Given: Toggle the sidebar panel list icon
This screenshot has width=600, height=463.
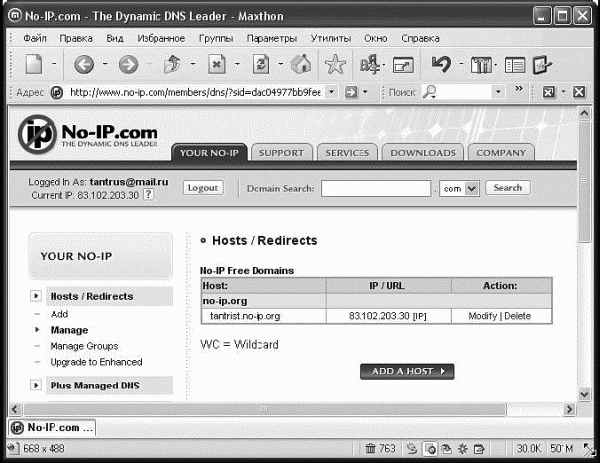Looking at the screenshot, I should 515,65.
